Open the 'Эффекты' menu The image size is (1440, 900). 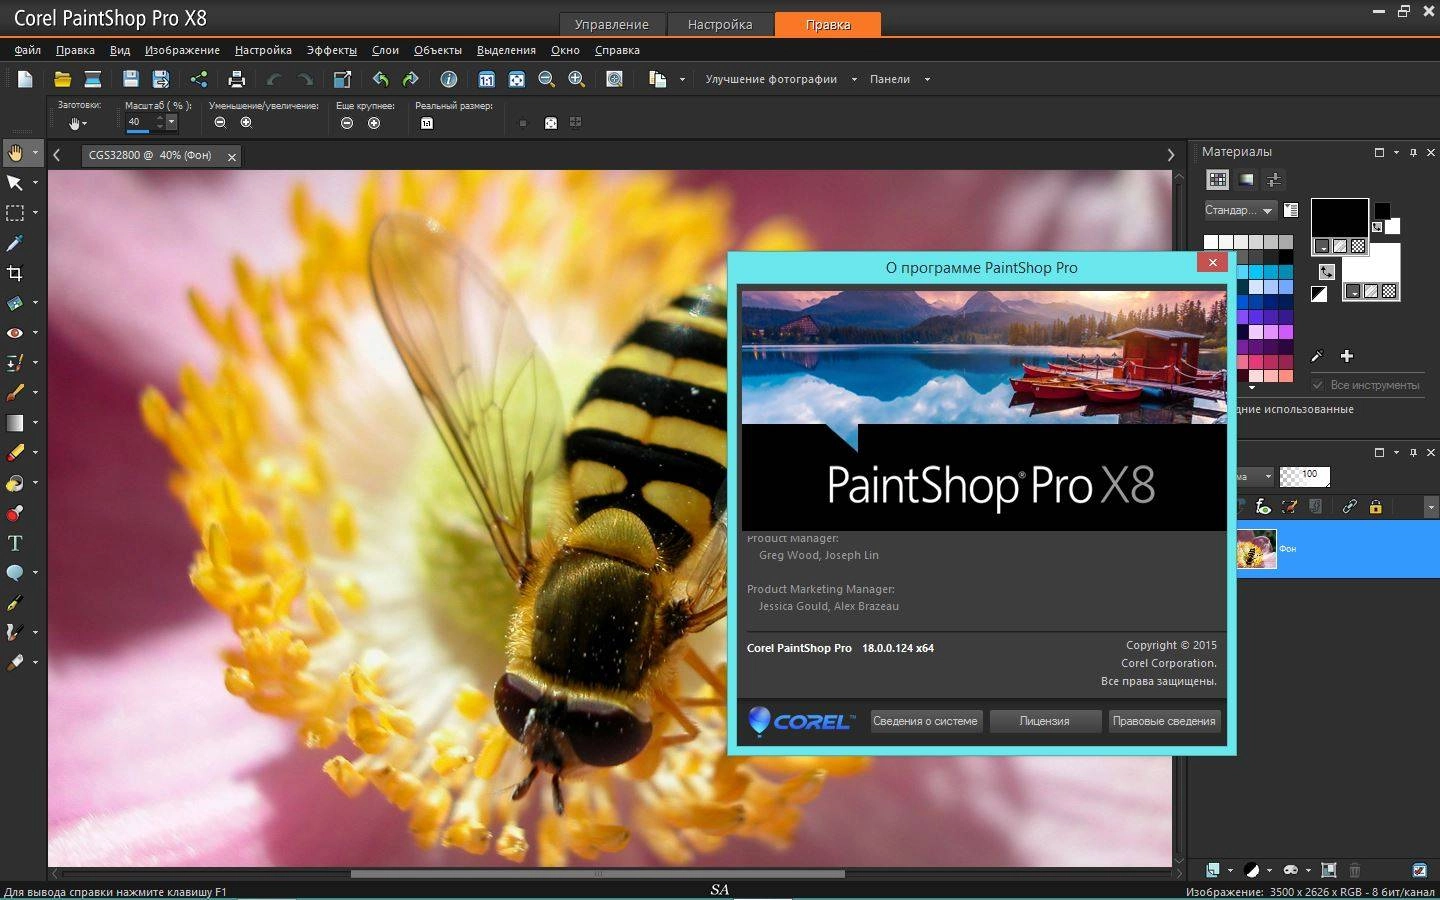331,50
